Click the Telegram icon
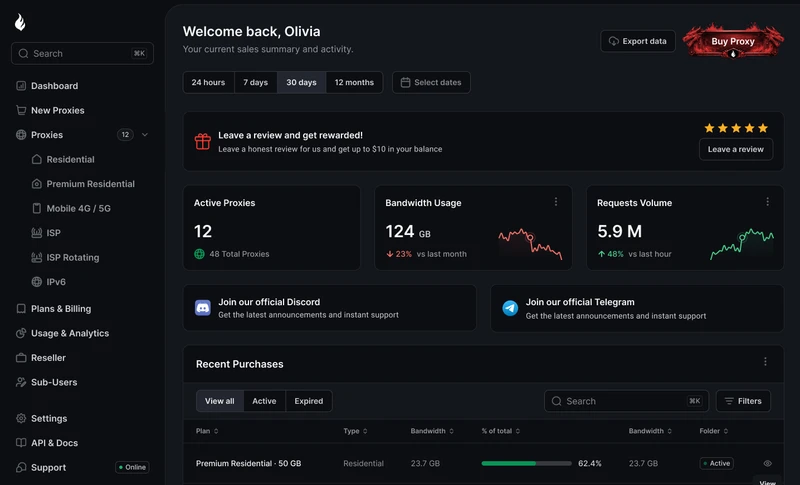Image resolution: width=800 pixels, height=485 pixels. pyautogui.click(x=510, y=308)
